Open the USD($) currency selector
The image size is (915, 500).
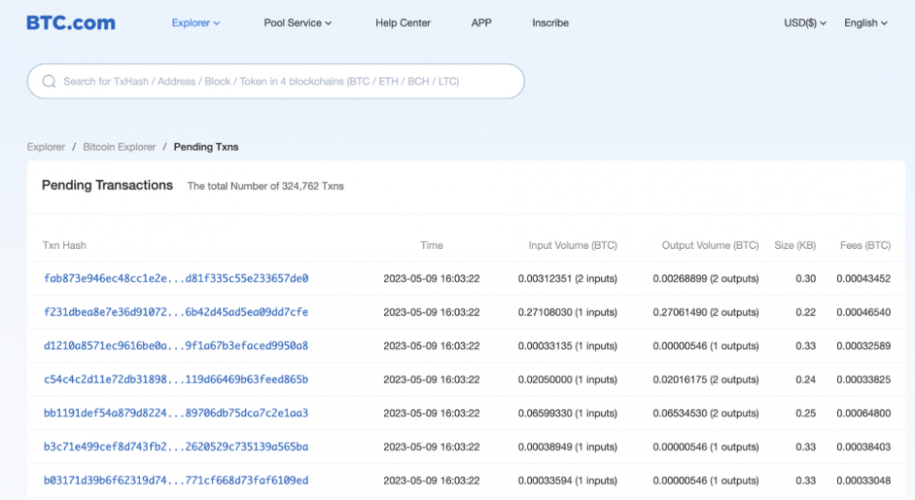click(x=805, y=23)
